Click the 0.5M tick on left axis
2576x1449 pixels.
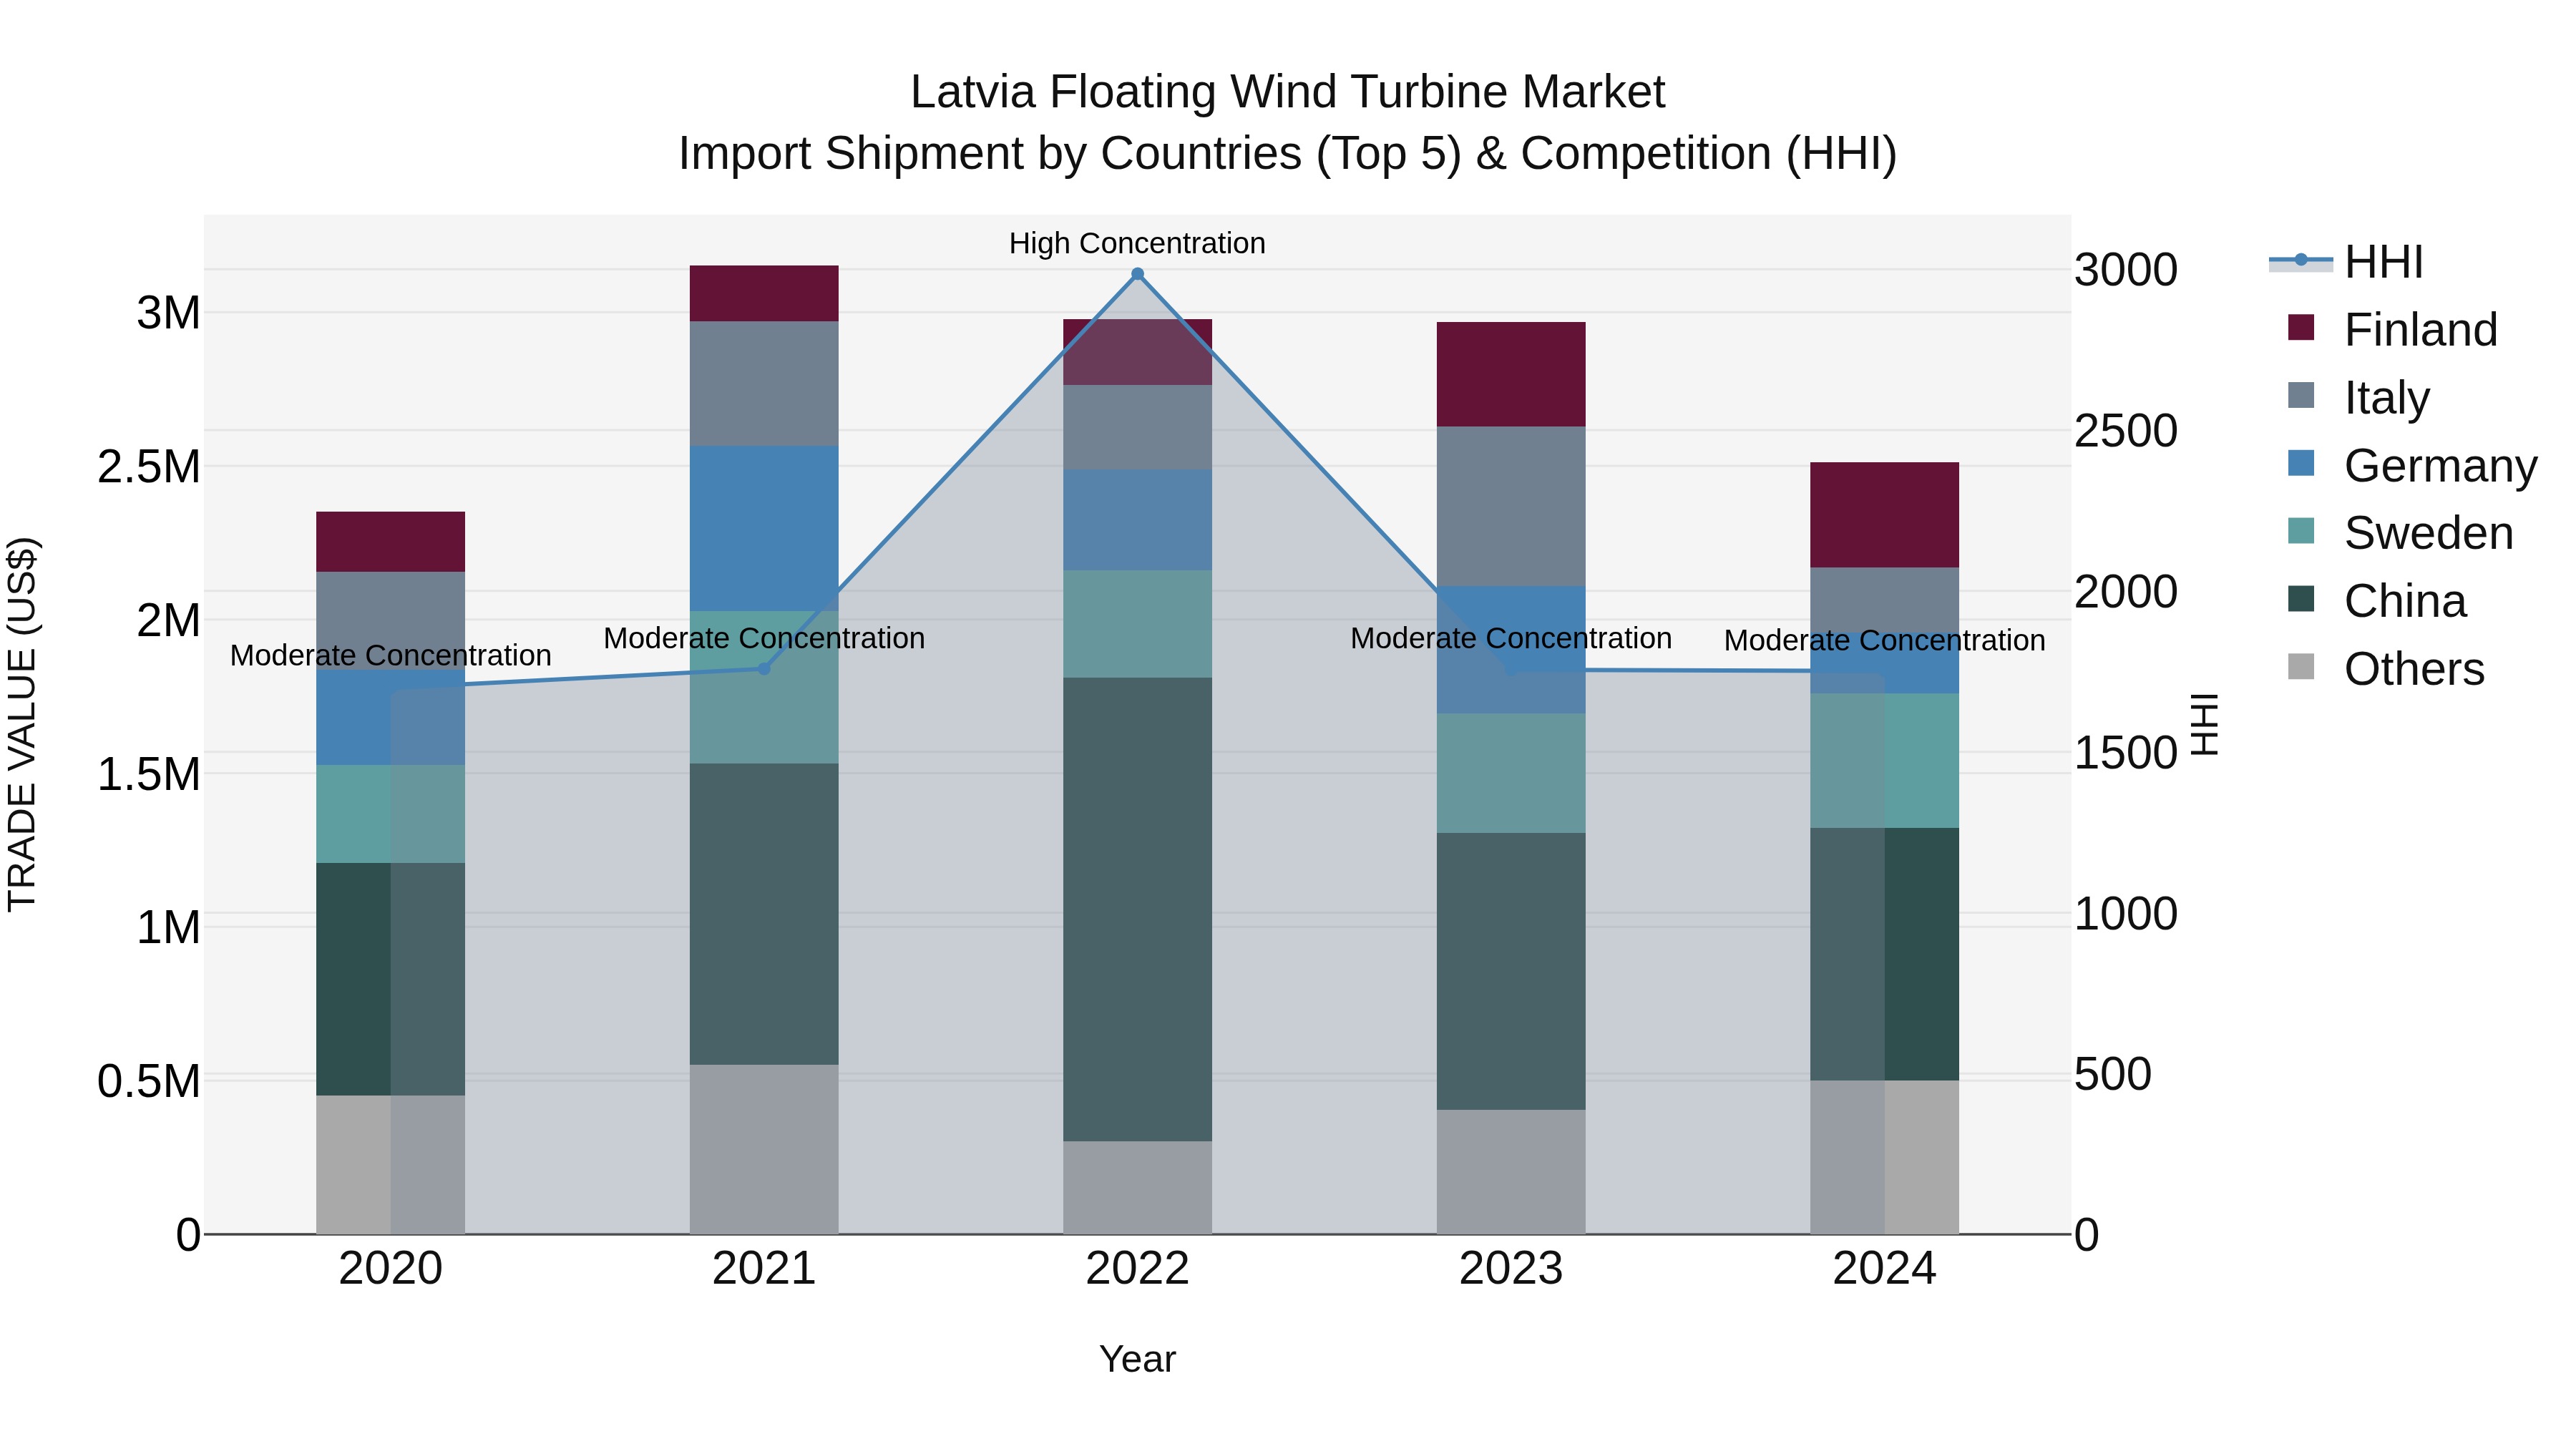pos(149,1081)
